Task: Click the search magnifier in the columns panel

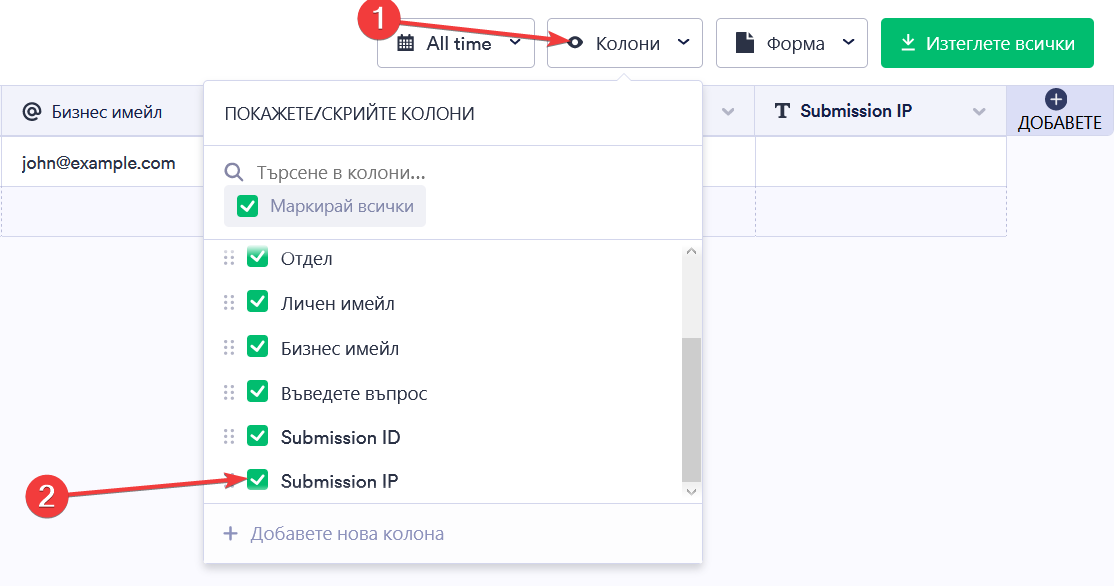Action: point(234,171)
